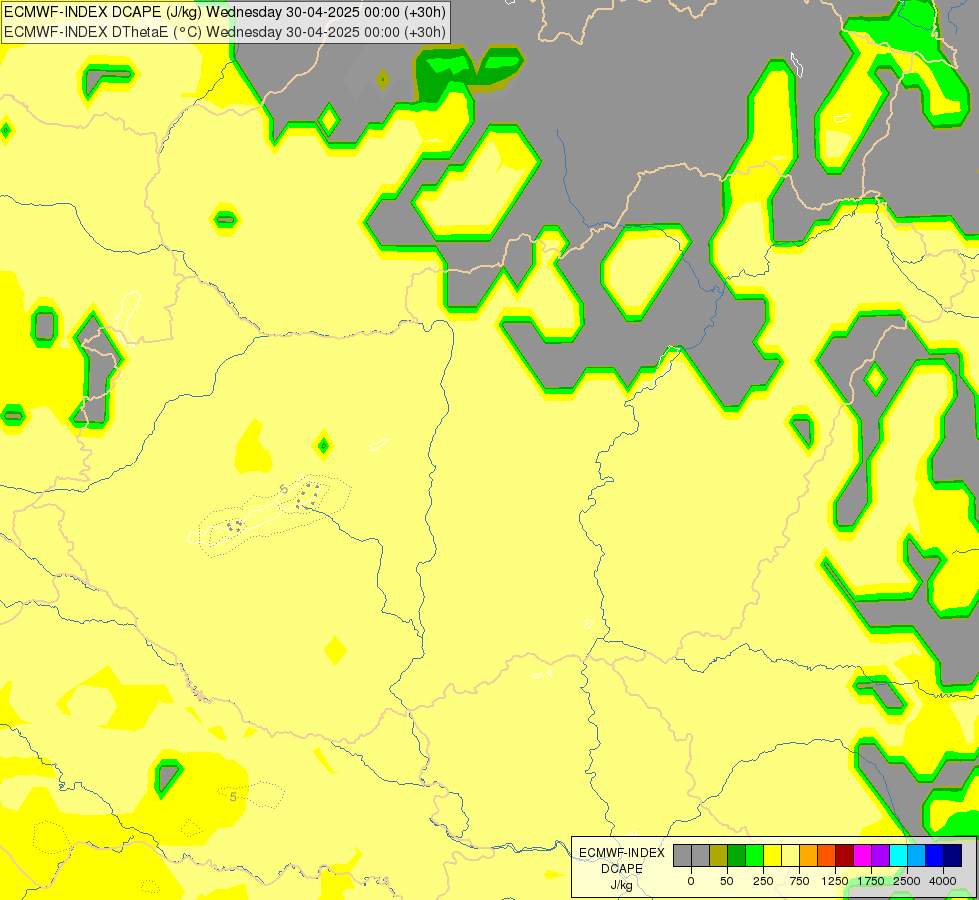
Task: Click the '50' legend scale value
Action: pyautogui.click(x=727, y=881)
